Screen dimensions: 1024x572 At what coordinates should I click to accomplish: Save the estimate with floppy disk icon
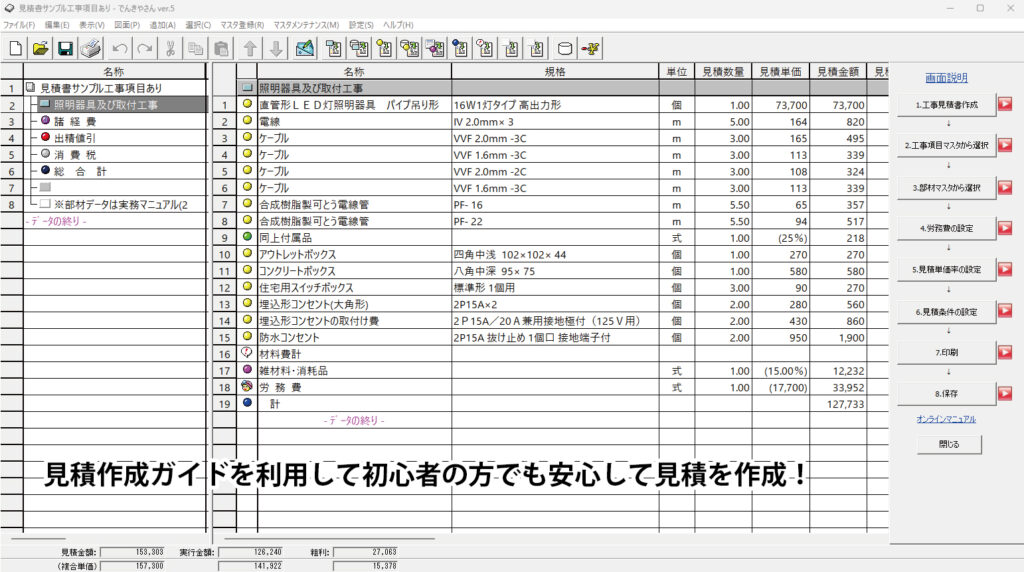(x=65, y=48)
